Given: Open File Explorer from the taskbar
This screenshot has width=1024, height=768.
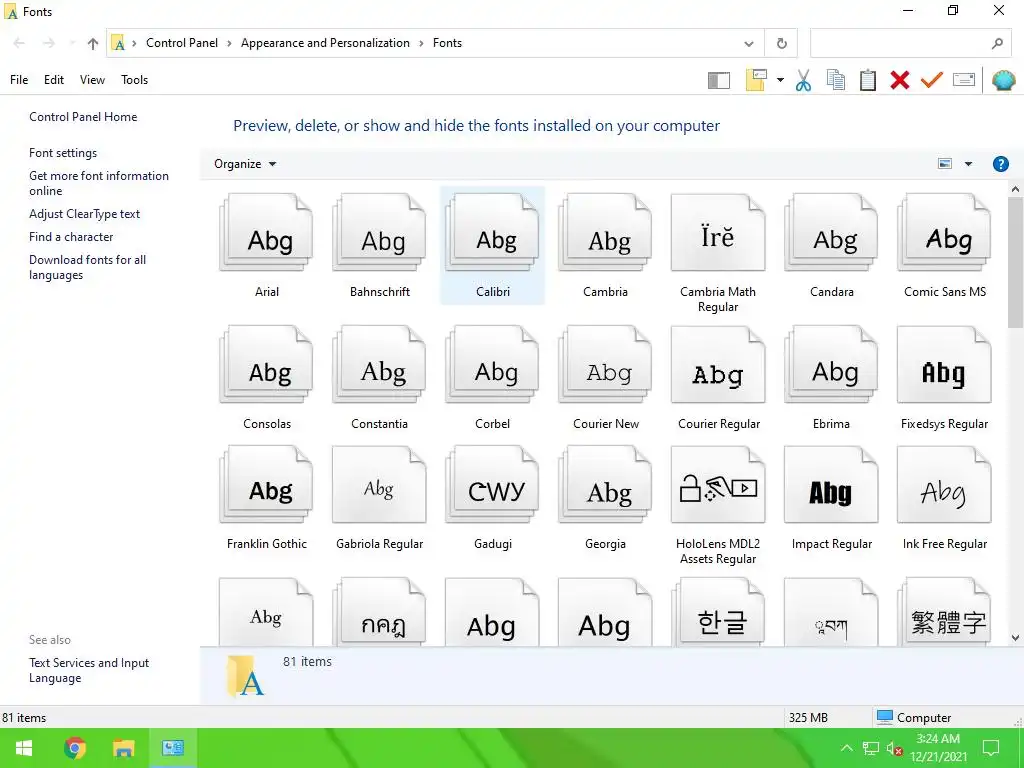Looking at the screenshot, I should (x=123, y=748).
